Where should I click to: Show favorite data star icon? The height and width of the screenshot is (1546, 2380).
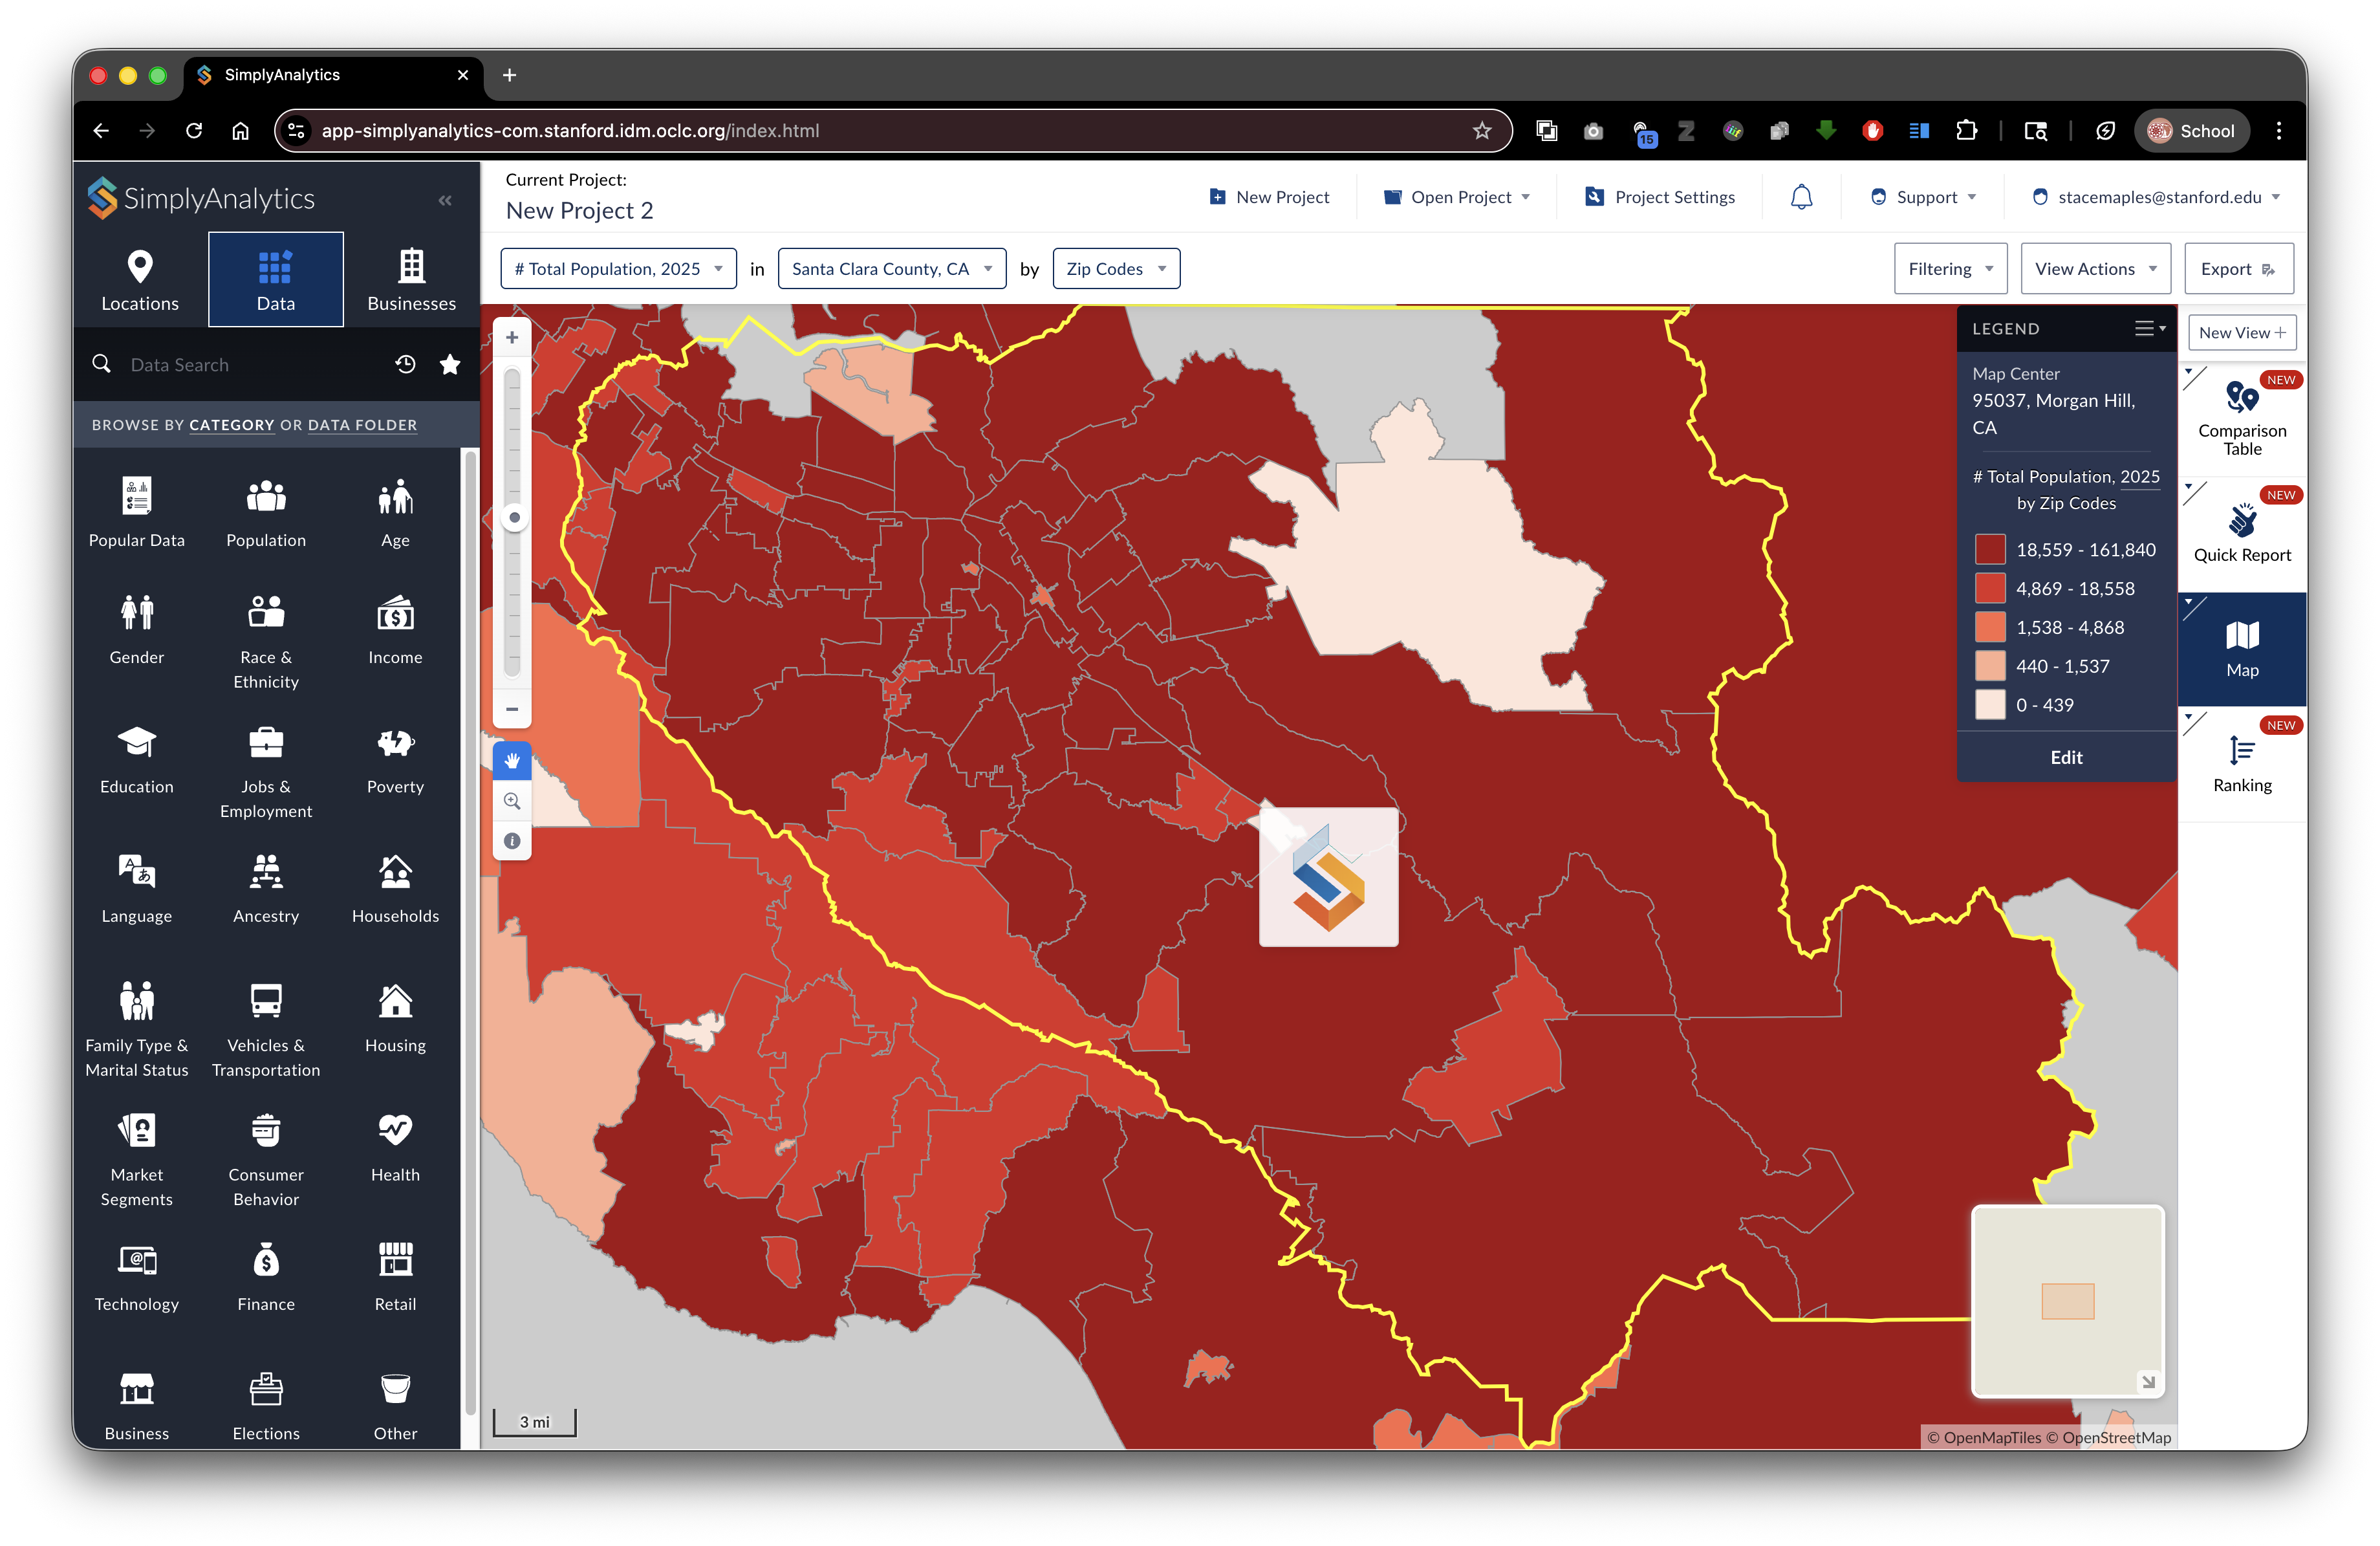450,365
